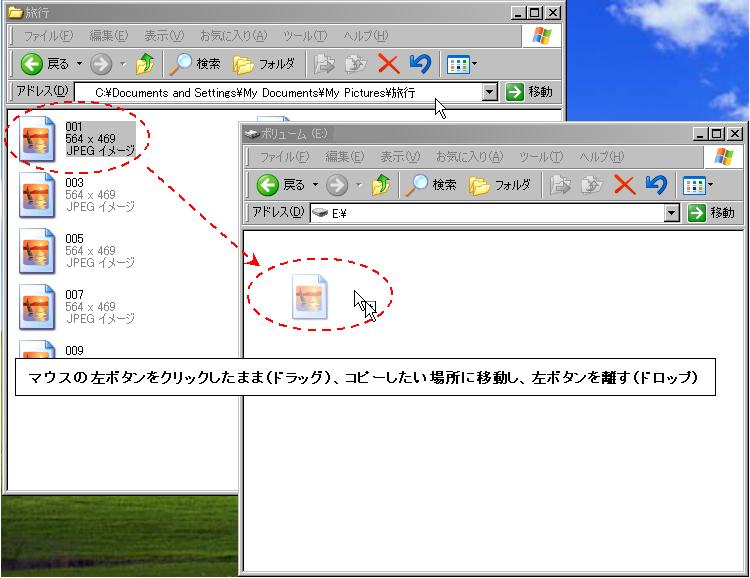750x578 pixels.
Task: Open ツール(T) menu in 旅行 window
Action: 305,36
